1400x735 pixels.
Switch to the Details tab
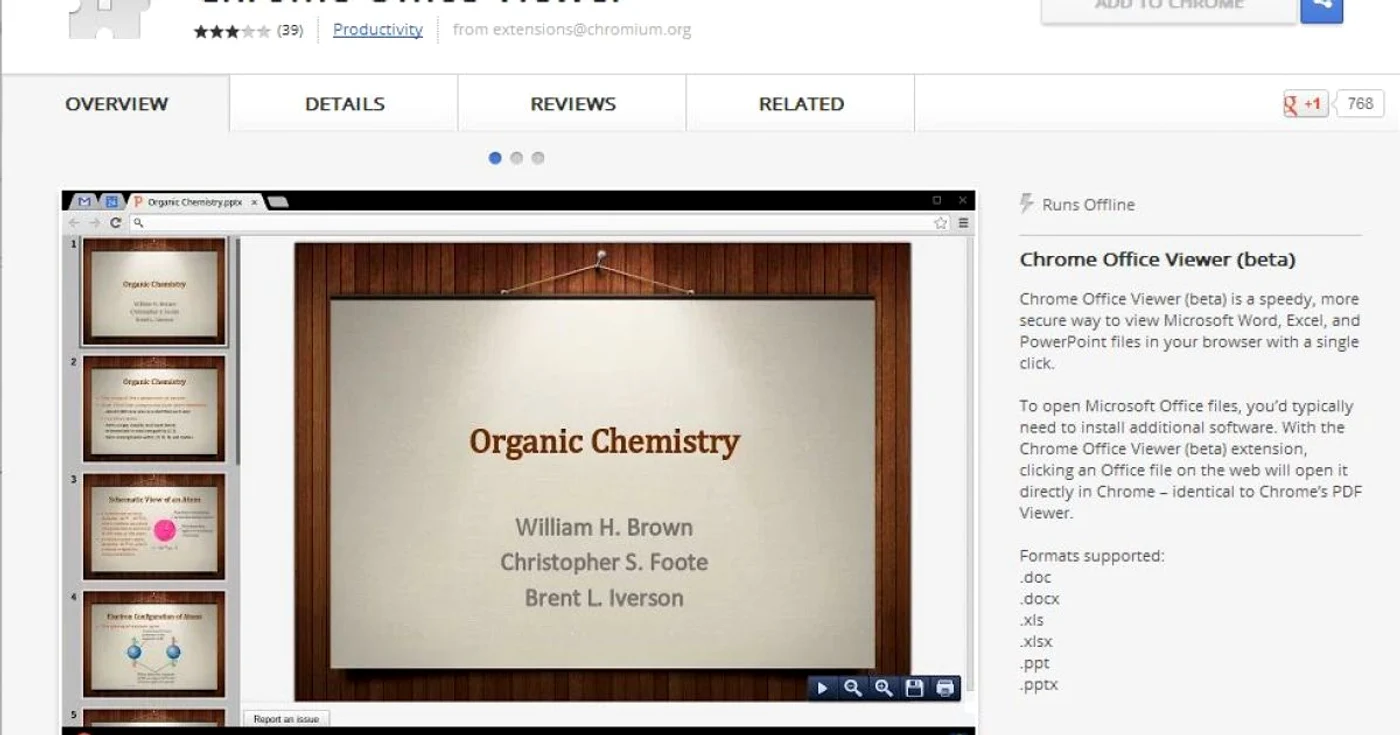click(x=344, y=104)
